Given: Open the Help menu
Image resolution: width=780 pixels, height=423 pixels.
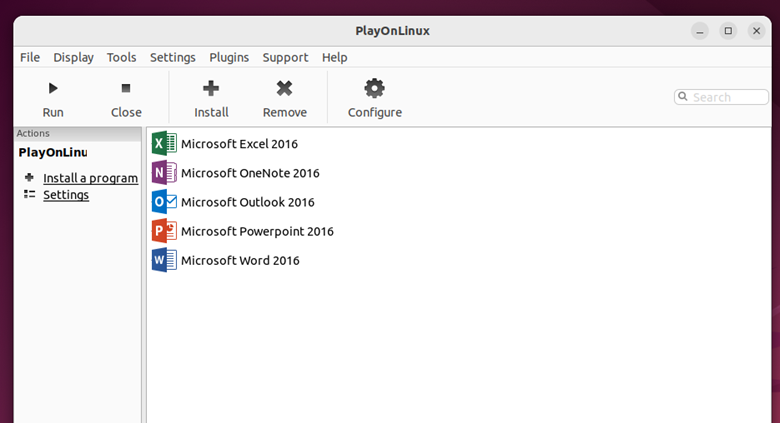Looking at the screenshot, I should click(335, 57).
